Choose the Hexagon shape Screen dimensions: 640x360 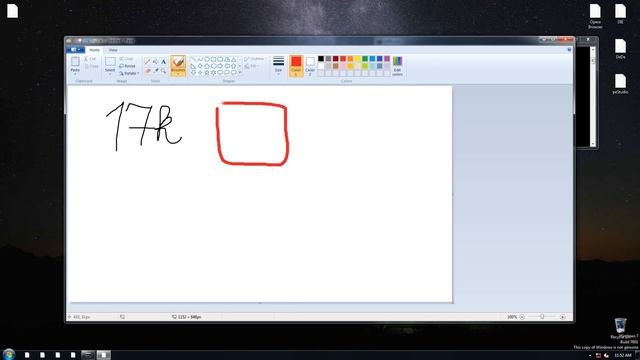pos(213,66)
